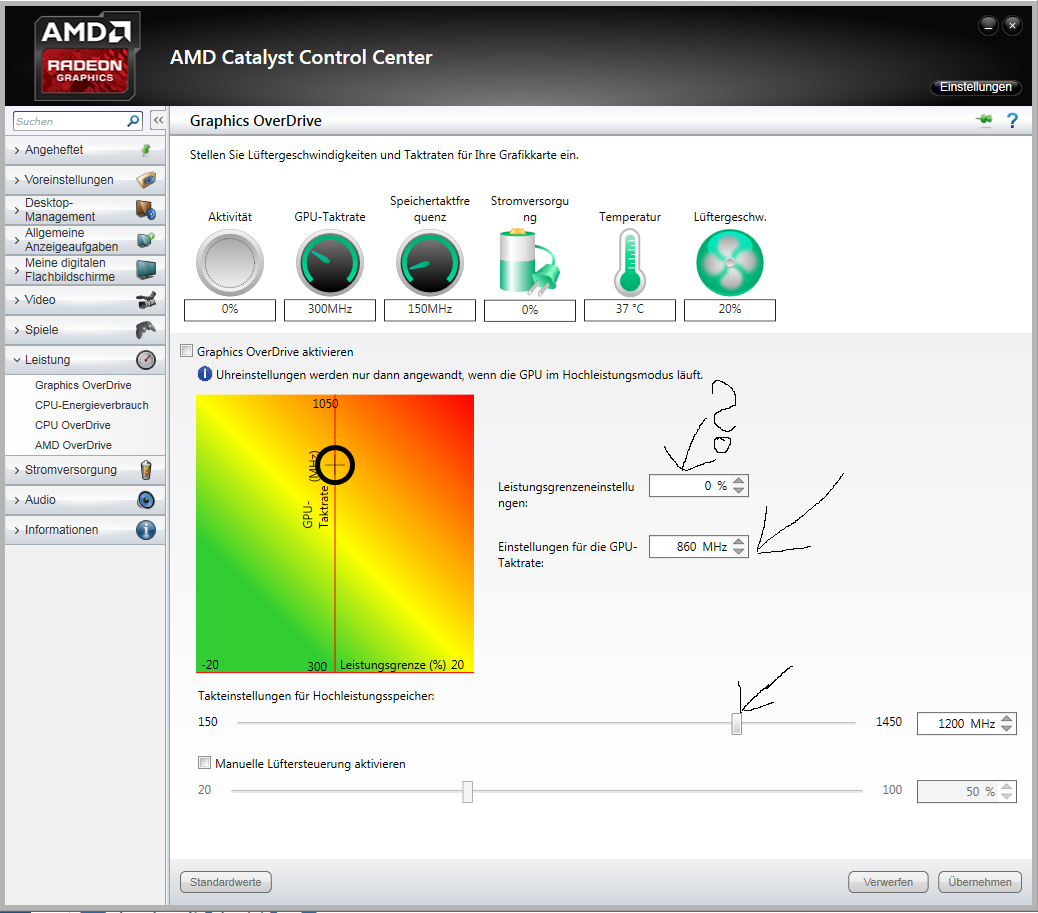This screenshot has height=913, width=1038.
Task: Click black circle marker in OverDrive graph
Action: click(x=335, y=465)
